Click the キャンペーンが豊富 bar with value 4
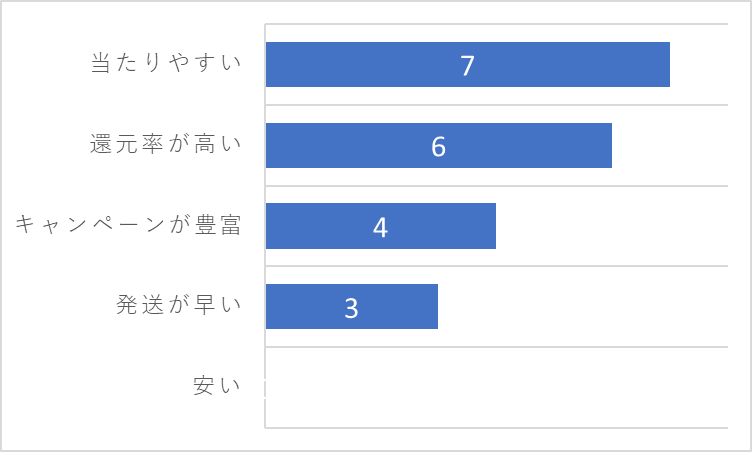This screenshot has width=752, height=452. (x=381, y=226)
